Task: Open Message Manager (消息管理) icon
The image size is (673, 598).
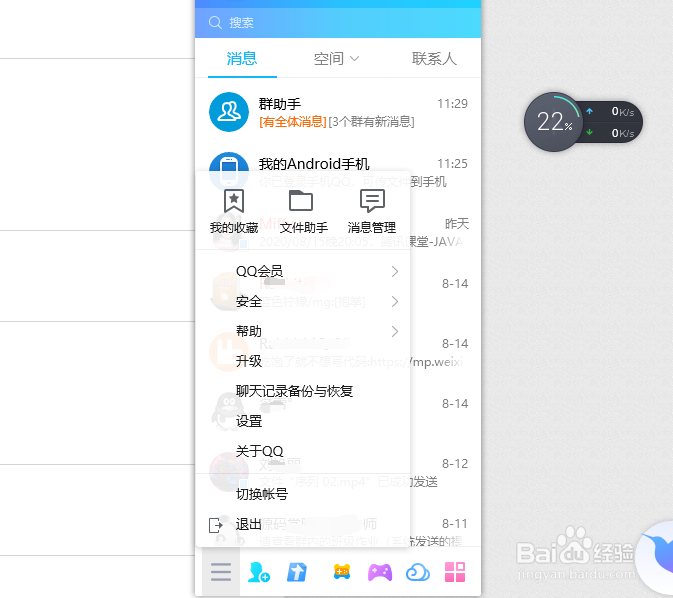Action: pos(372,200)
